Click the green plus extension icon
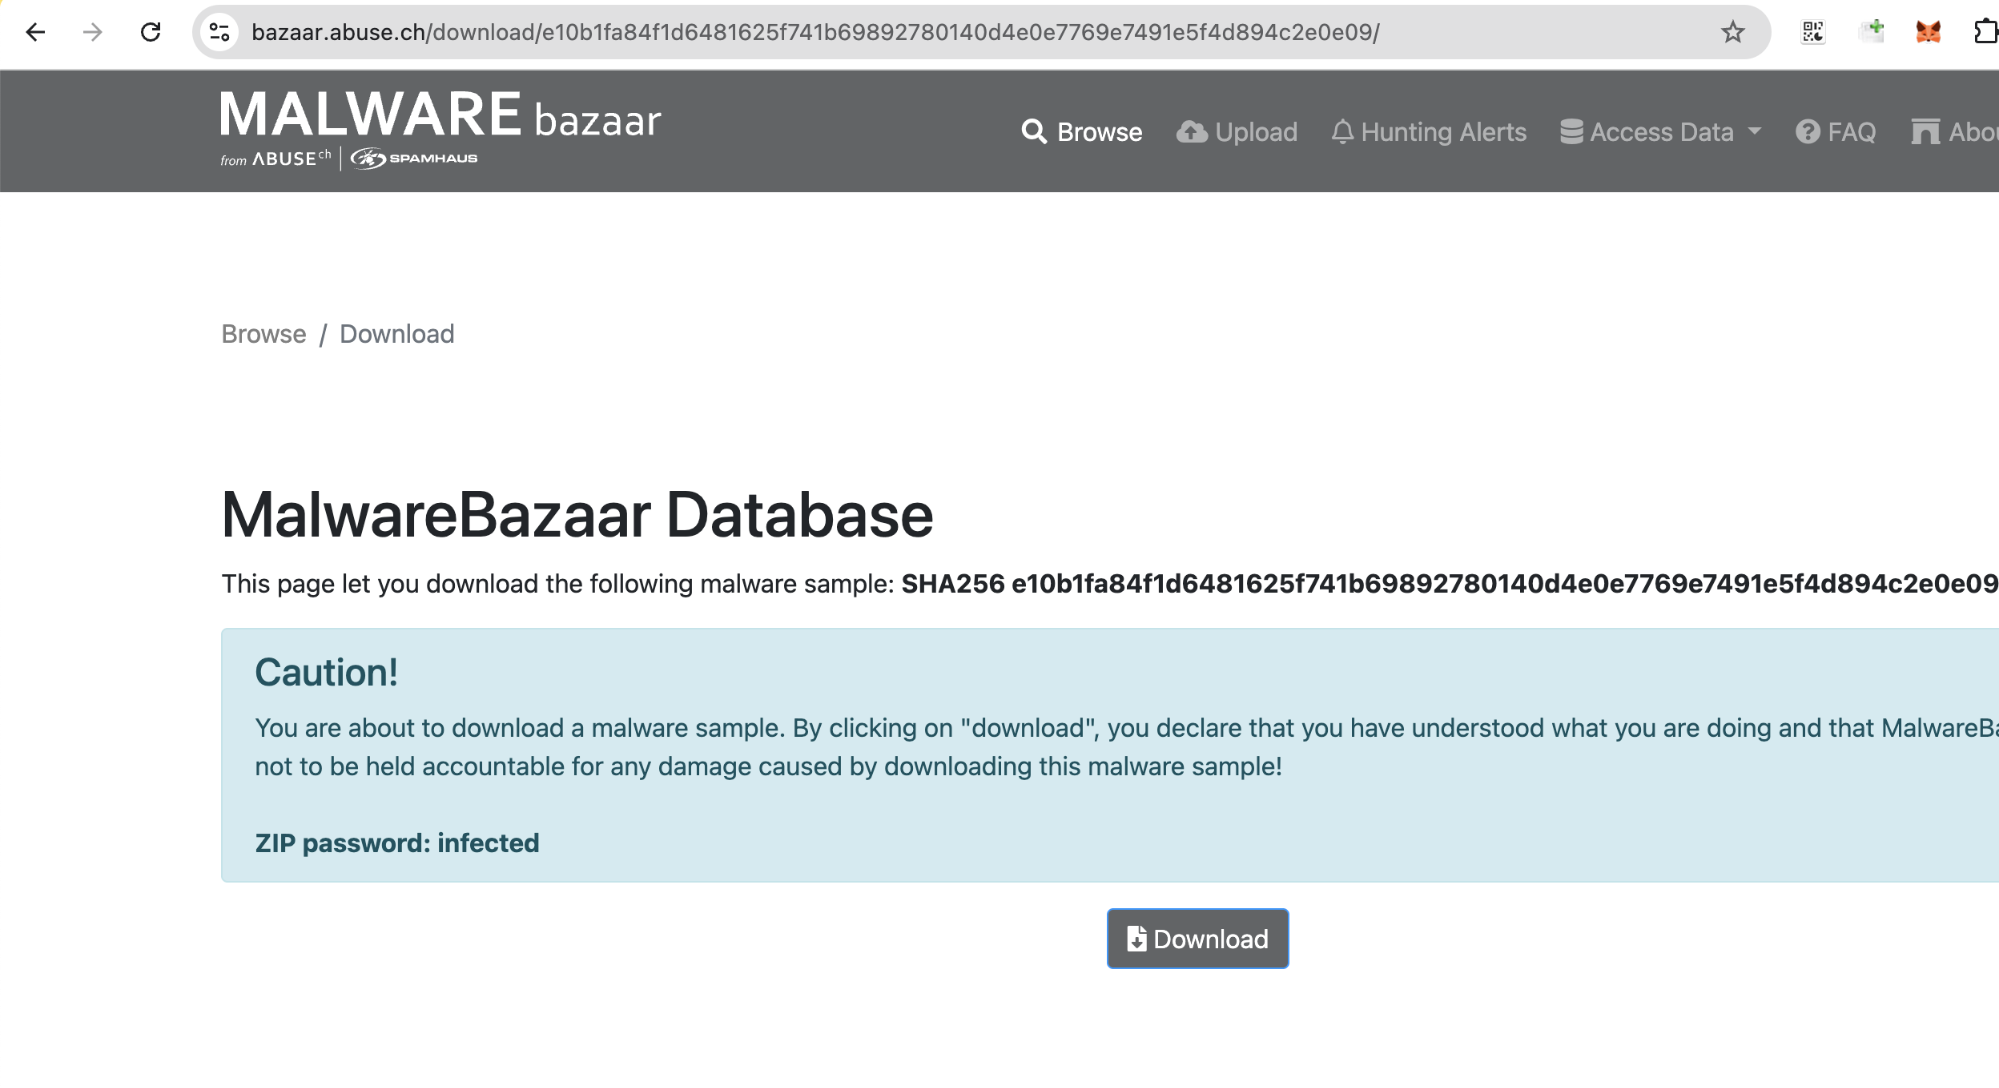 (x=1871, y=31)
